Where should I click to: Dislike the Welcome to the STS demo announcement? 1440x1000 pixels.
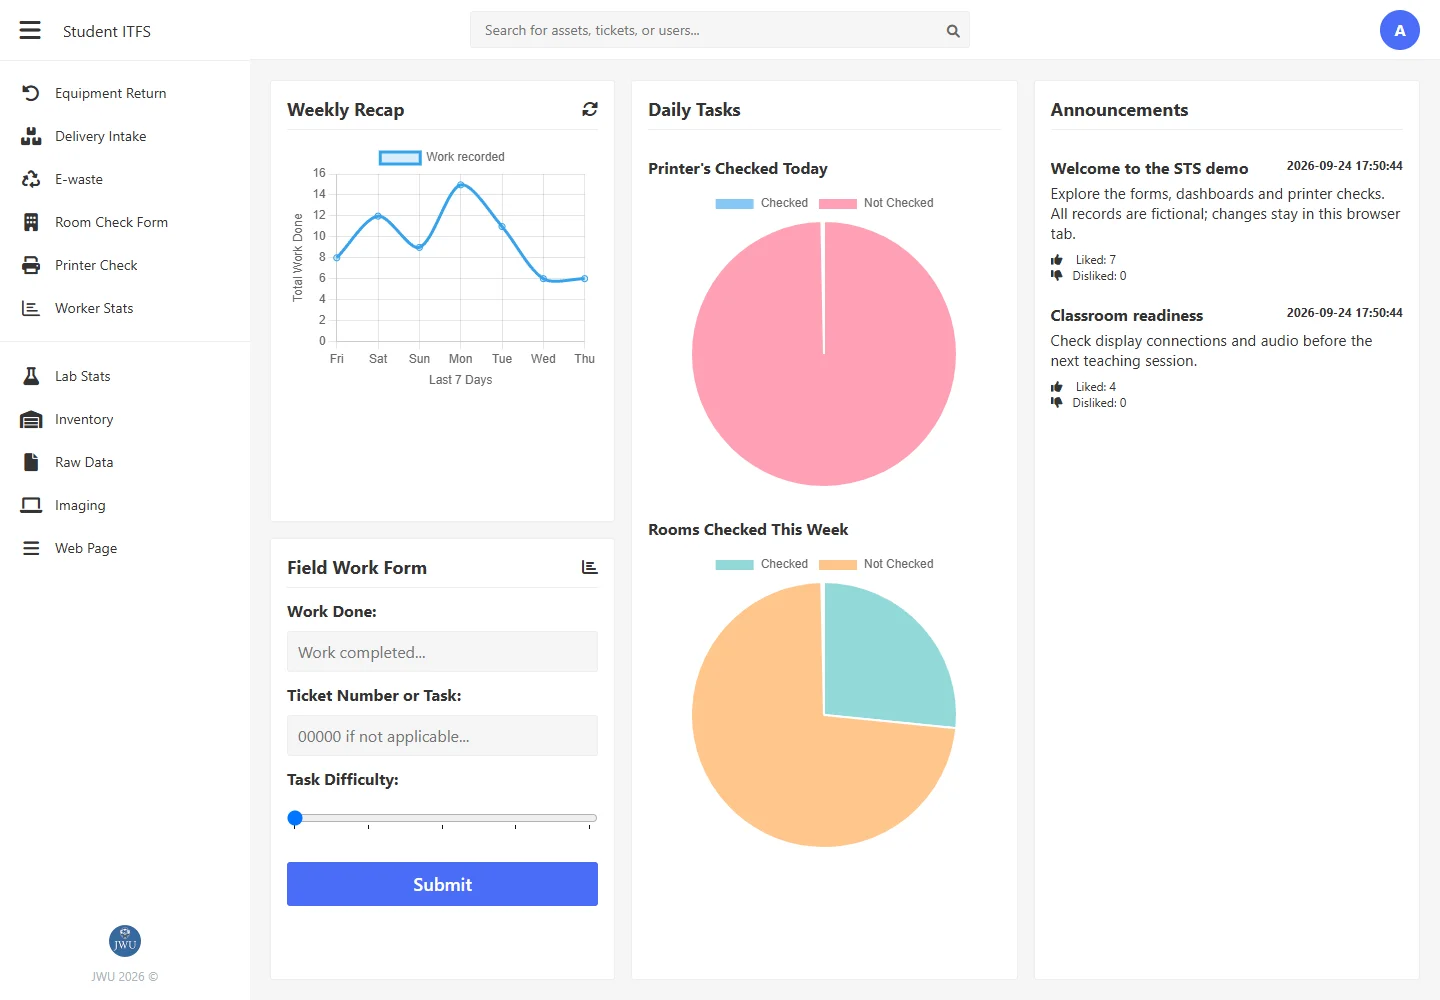coord(1057,275)
